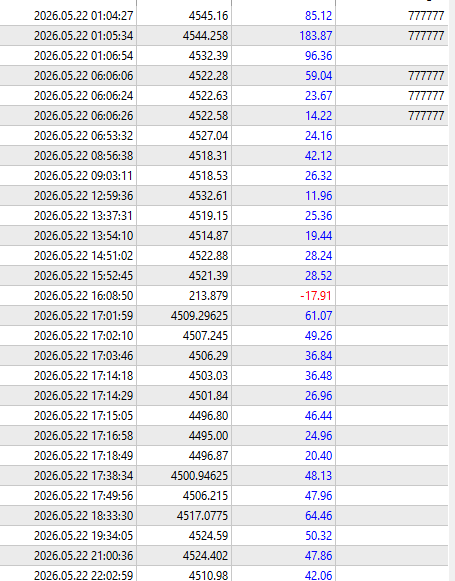
Task: Click profit value 19.44
Action: [x=318, y=236]
